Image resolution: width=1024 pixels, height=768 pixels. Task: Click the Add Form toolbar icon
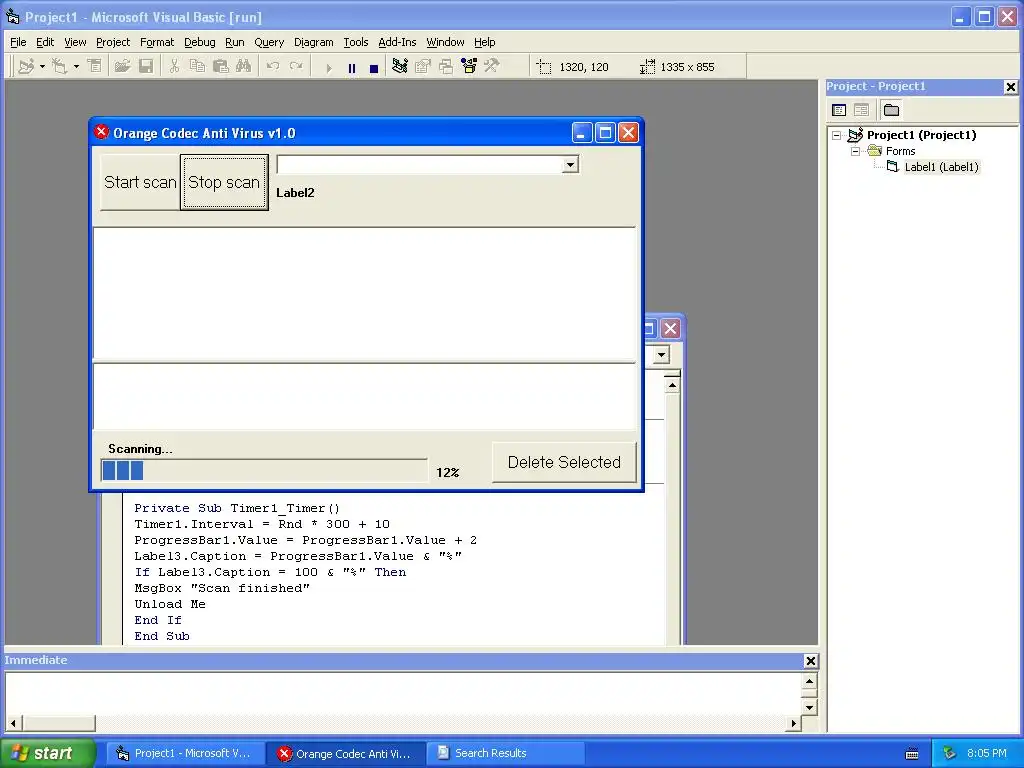pos(59,67)
